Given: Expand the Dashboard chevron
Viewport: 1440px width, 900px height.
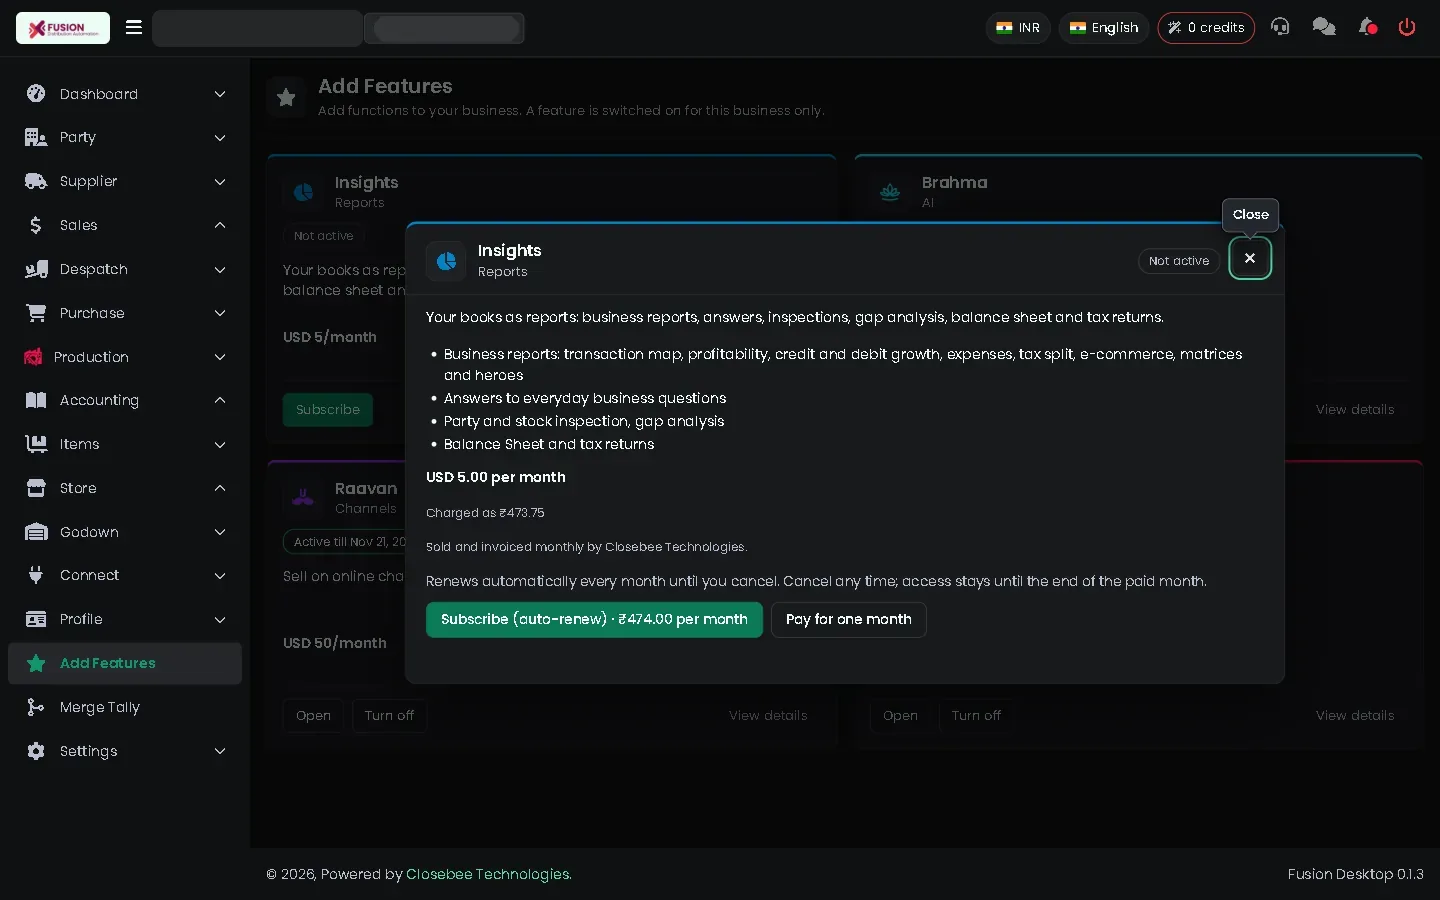Looking at the screenshot, I should click(x=220, y=94).
